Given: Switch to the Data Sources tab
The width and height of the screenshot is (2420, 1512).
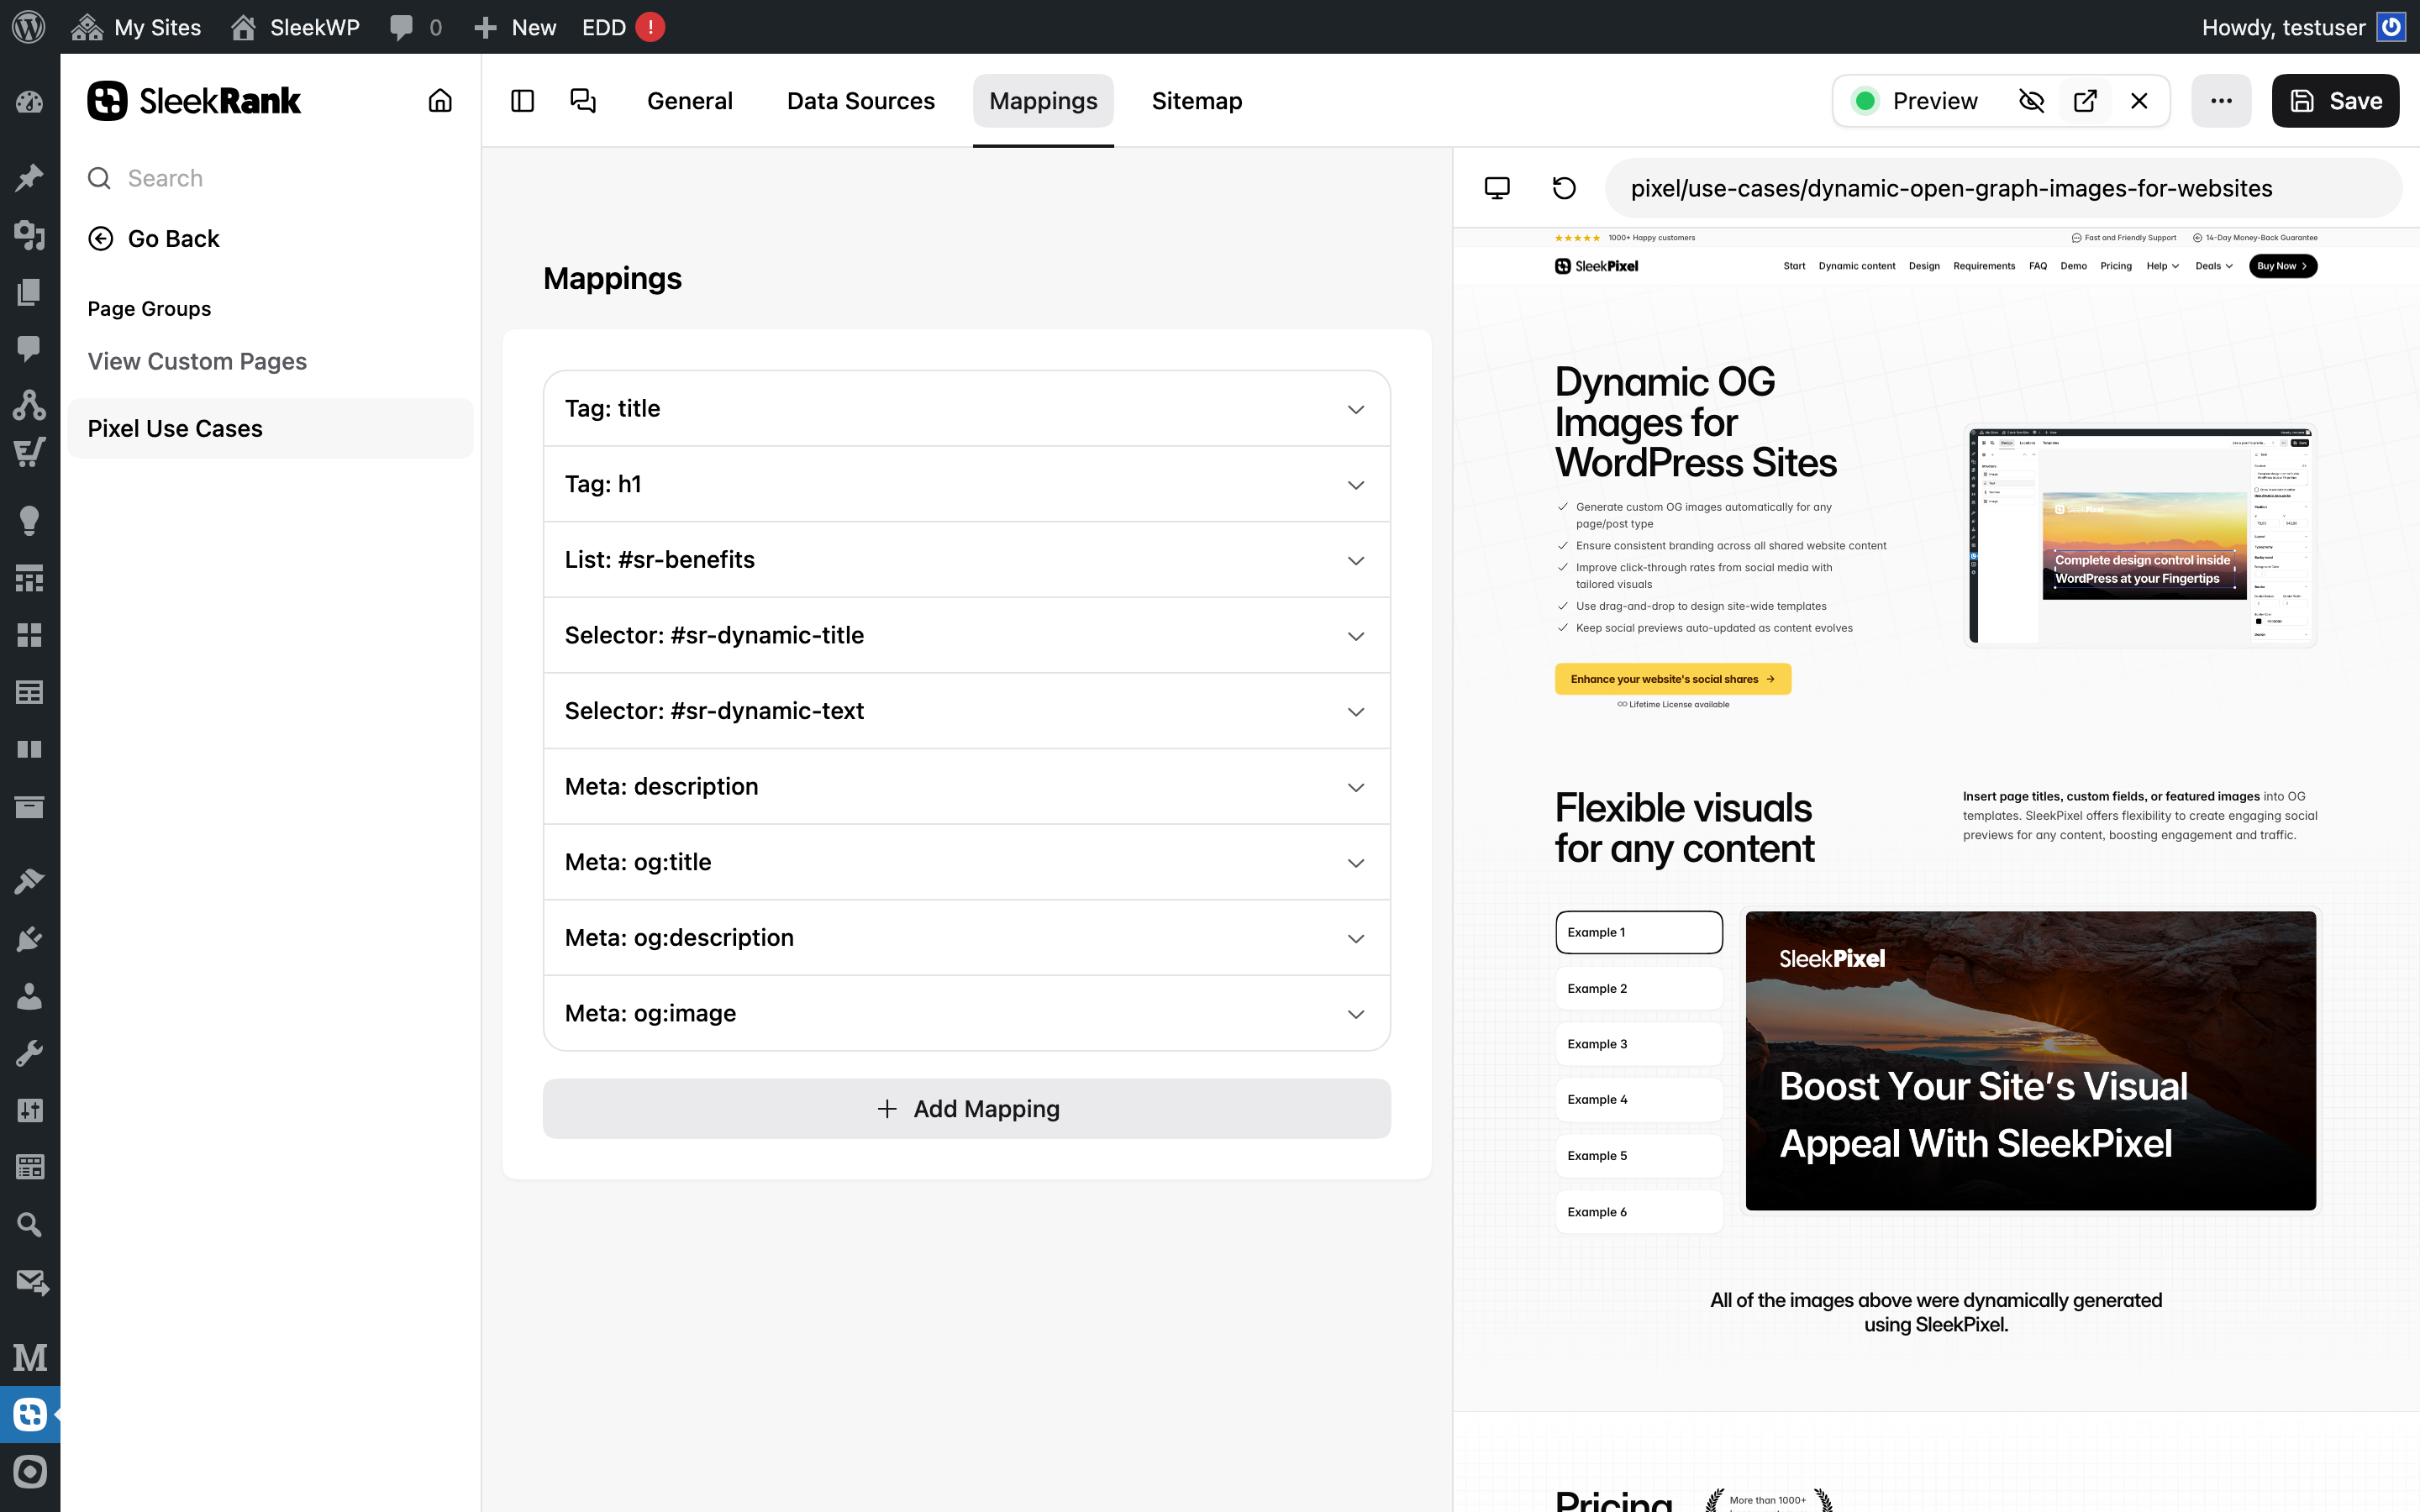Looking at the screenshot, I should point(860,100).
